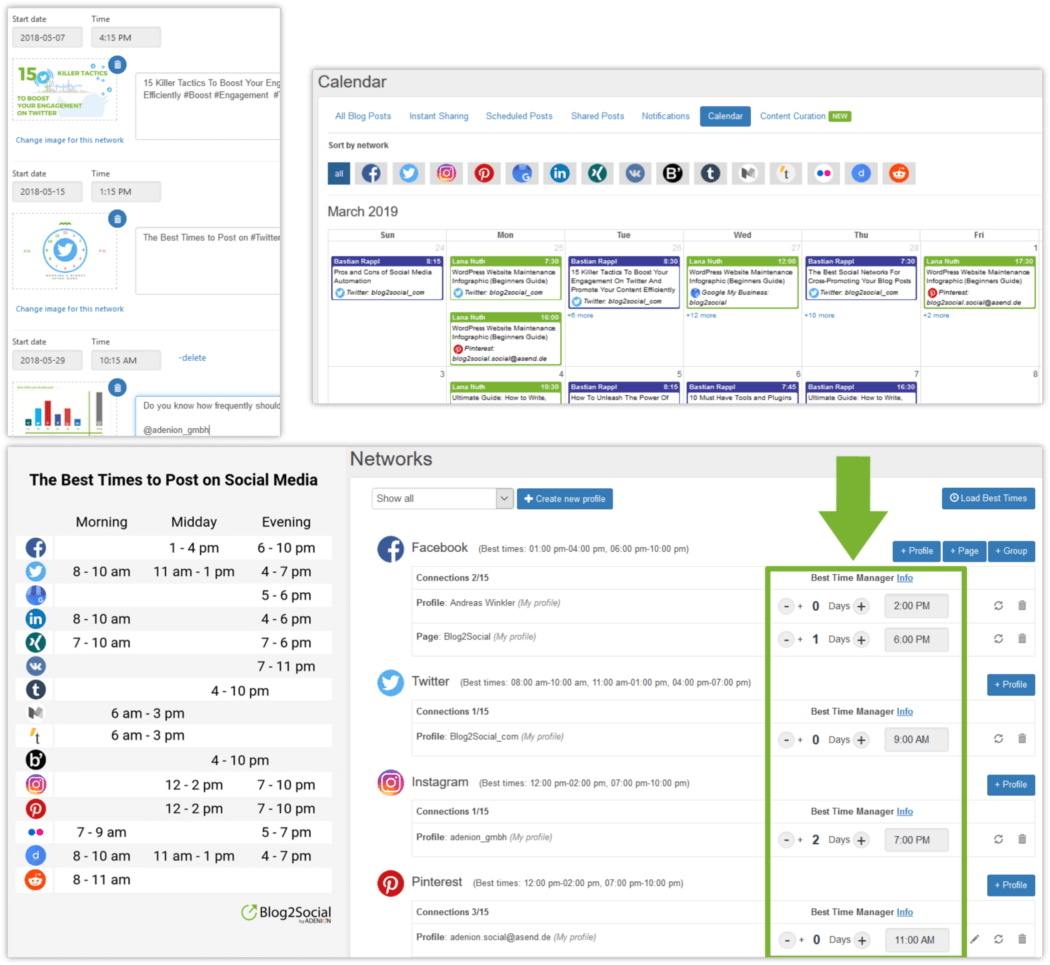This screenshot has height=965, width=1050.
Task: Decrease days for Instagram adenion_gmbh profile
Action: point(786,840)
